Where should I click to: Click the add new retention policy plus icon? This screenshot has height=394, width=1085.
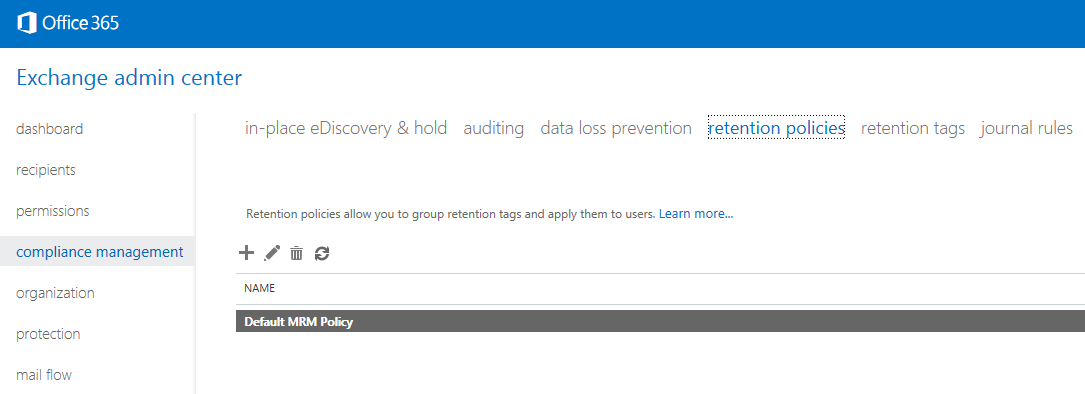coord(246,253)
